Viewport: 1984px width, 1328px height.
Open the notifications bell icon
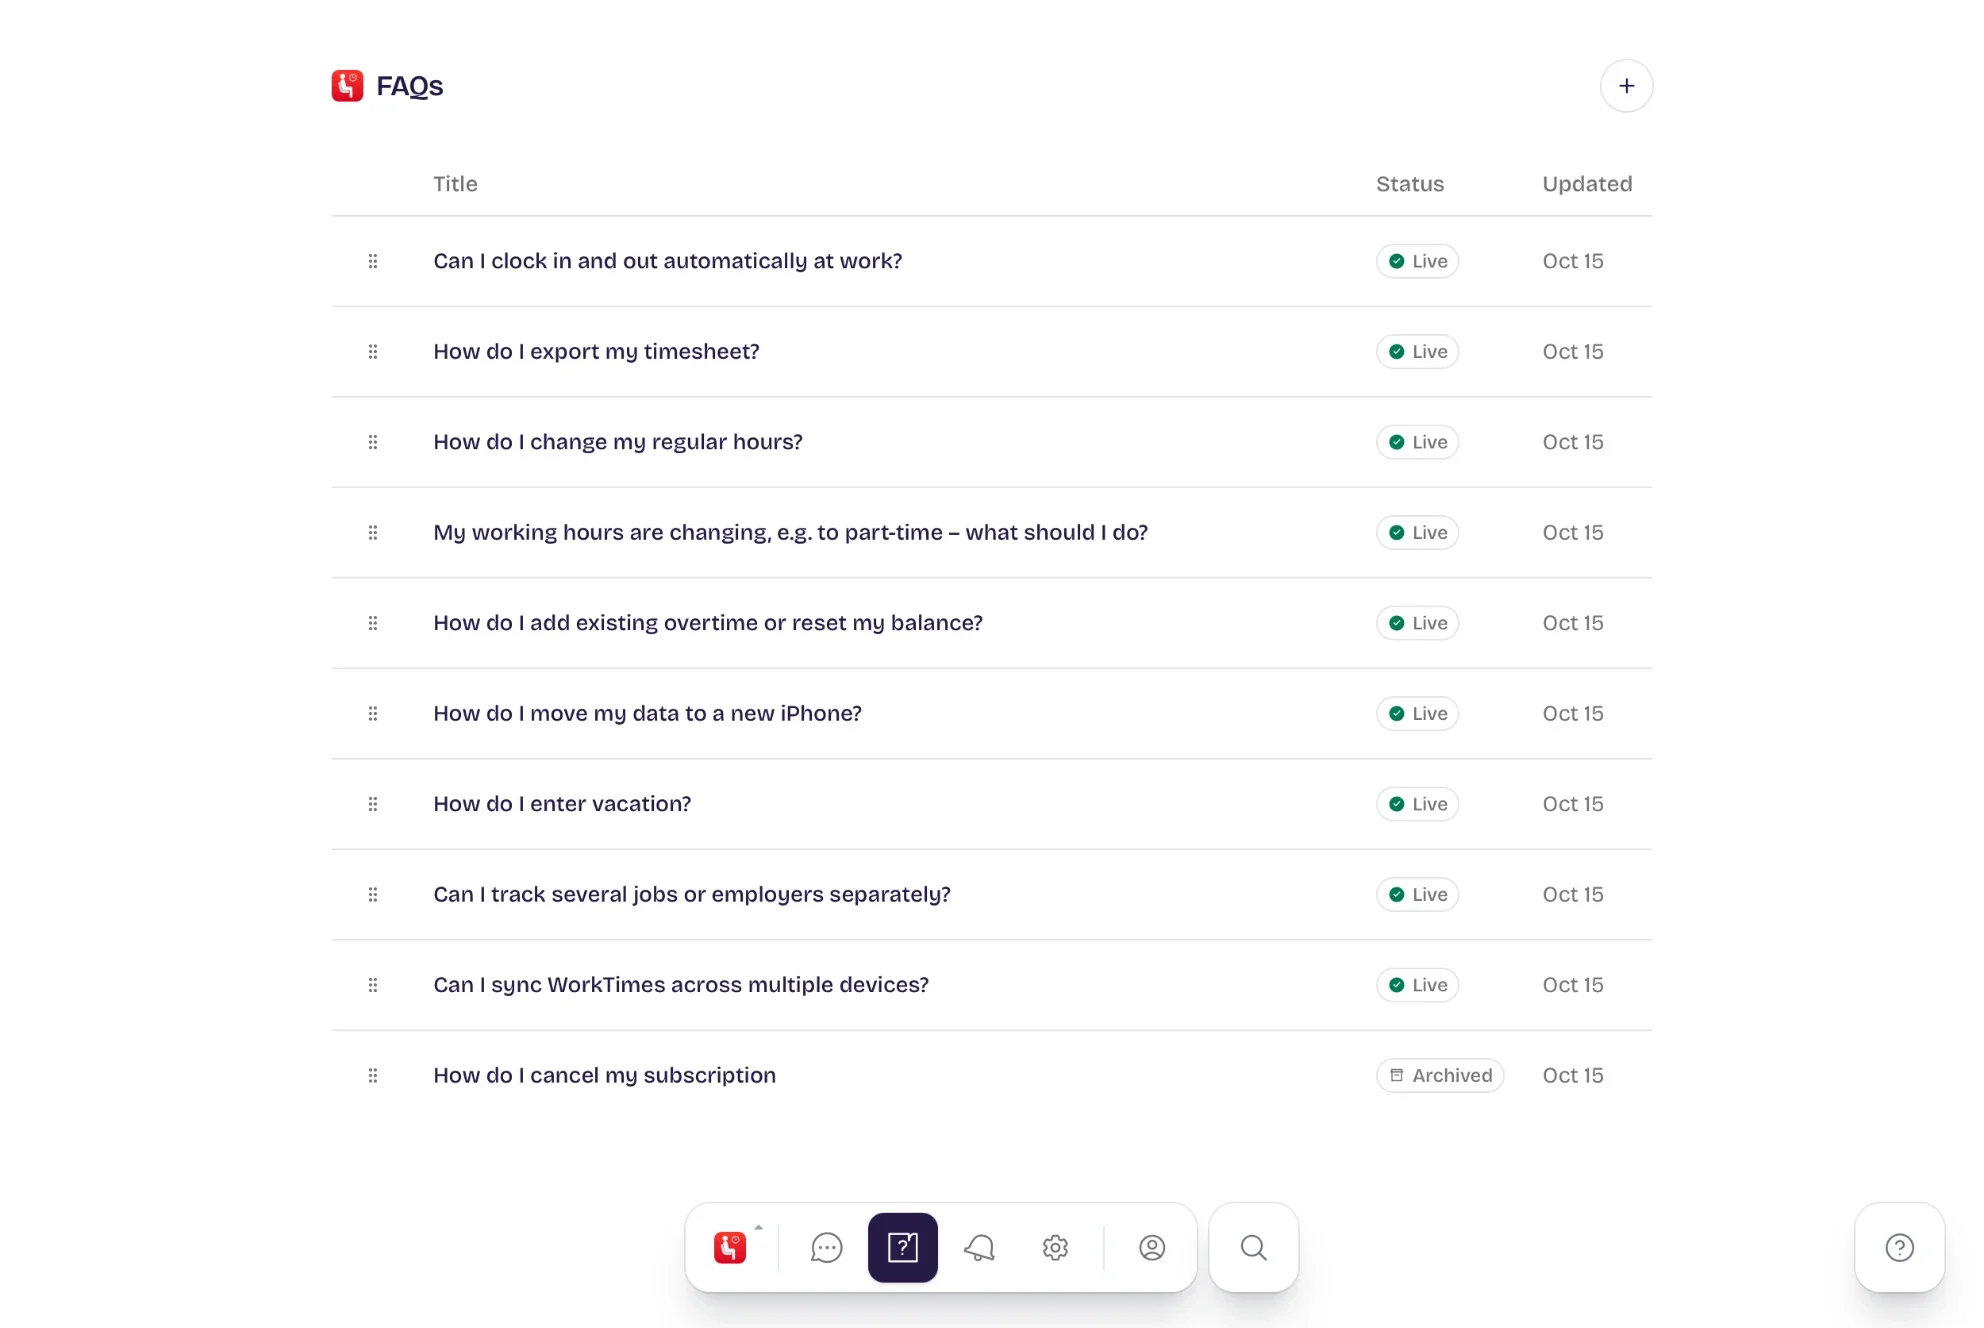point(979,1247)
